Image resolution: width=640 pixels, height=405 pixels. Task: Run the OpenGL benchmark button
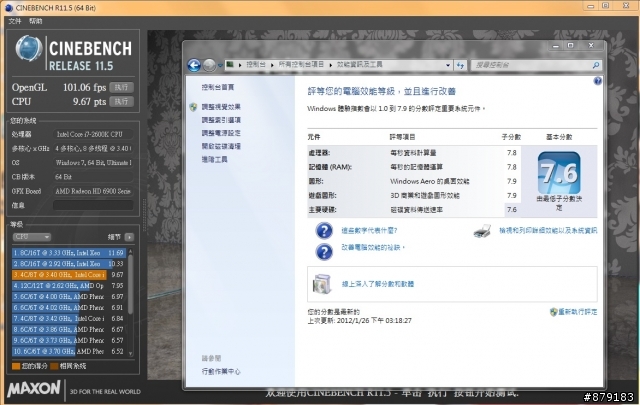click(x=121, y=88)
